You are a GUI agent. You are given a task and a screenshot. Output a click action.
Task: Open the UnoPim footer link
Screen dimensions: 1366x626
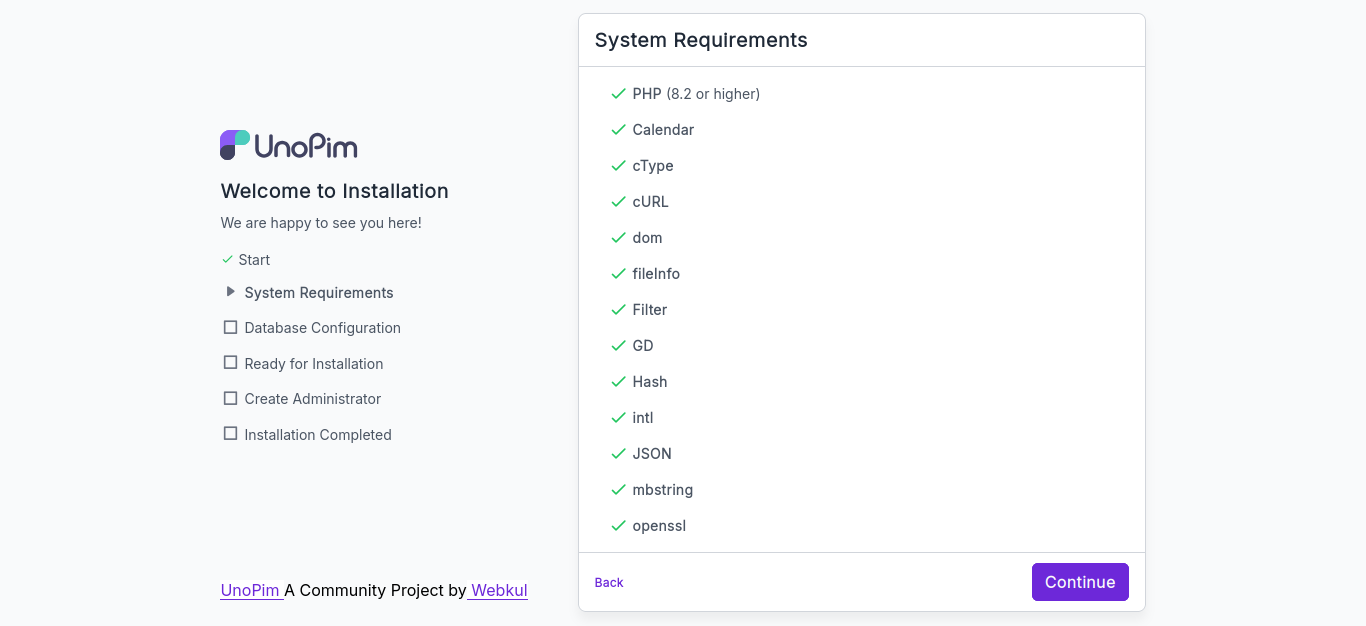pos(252,590)
